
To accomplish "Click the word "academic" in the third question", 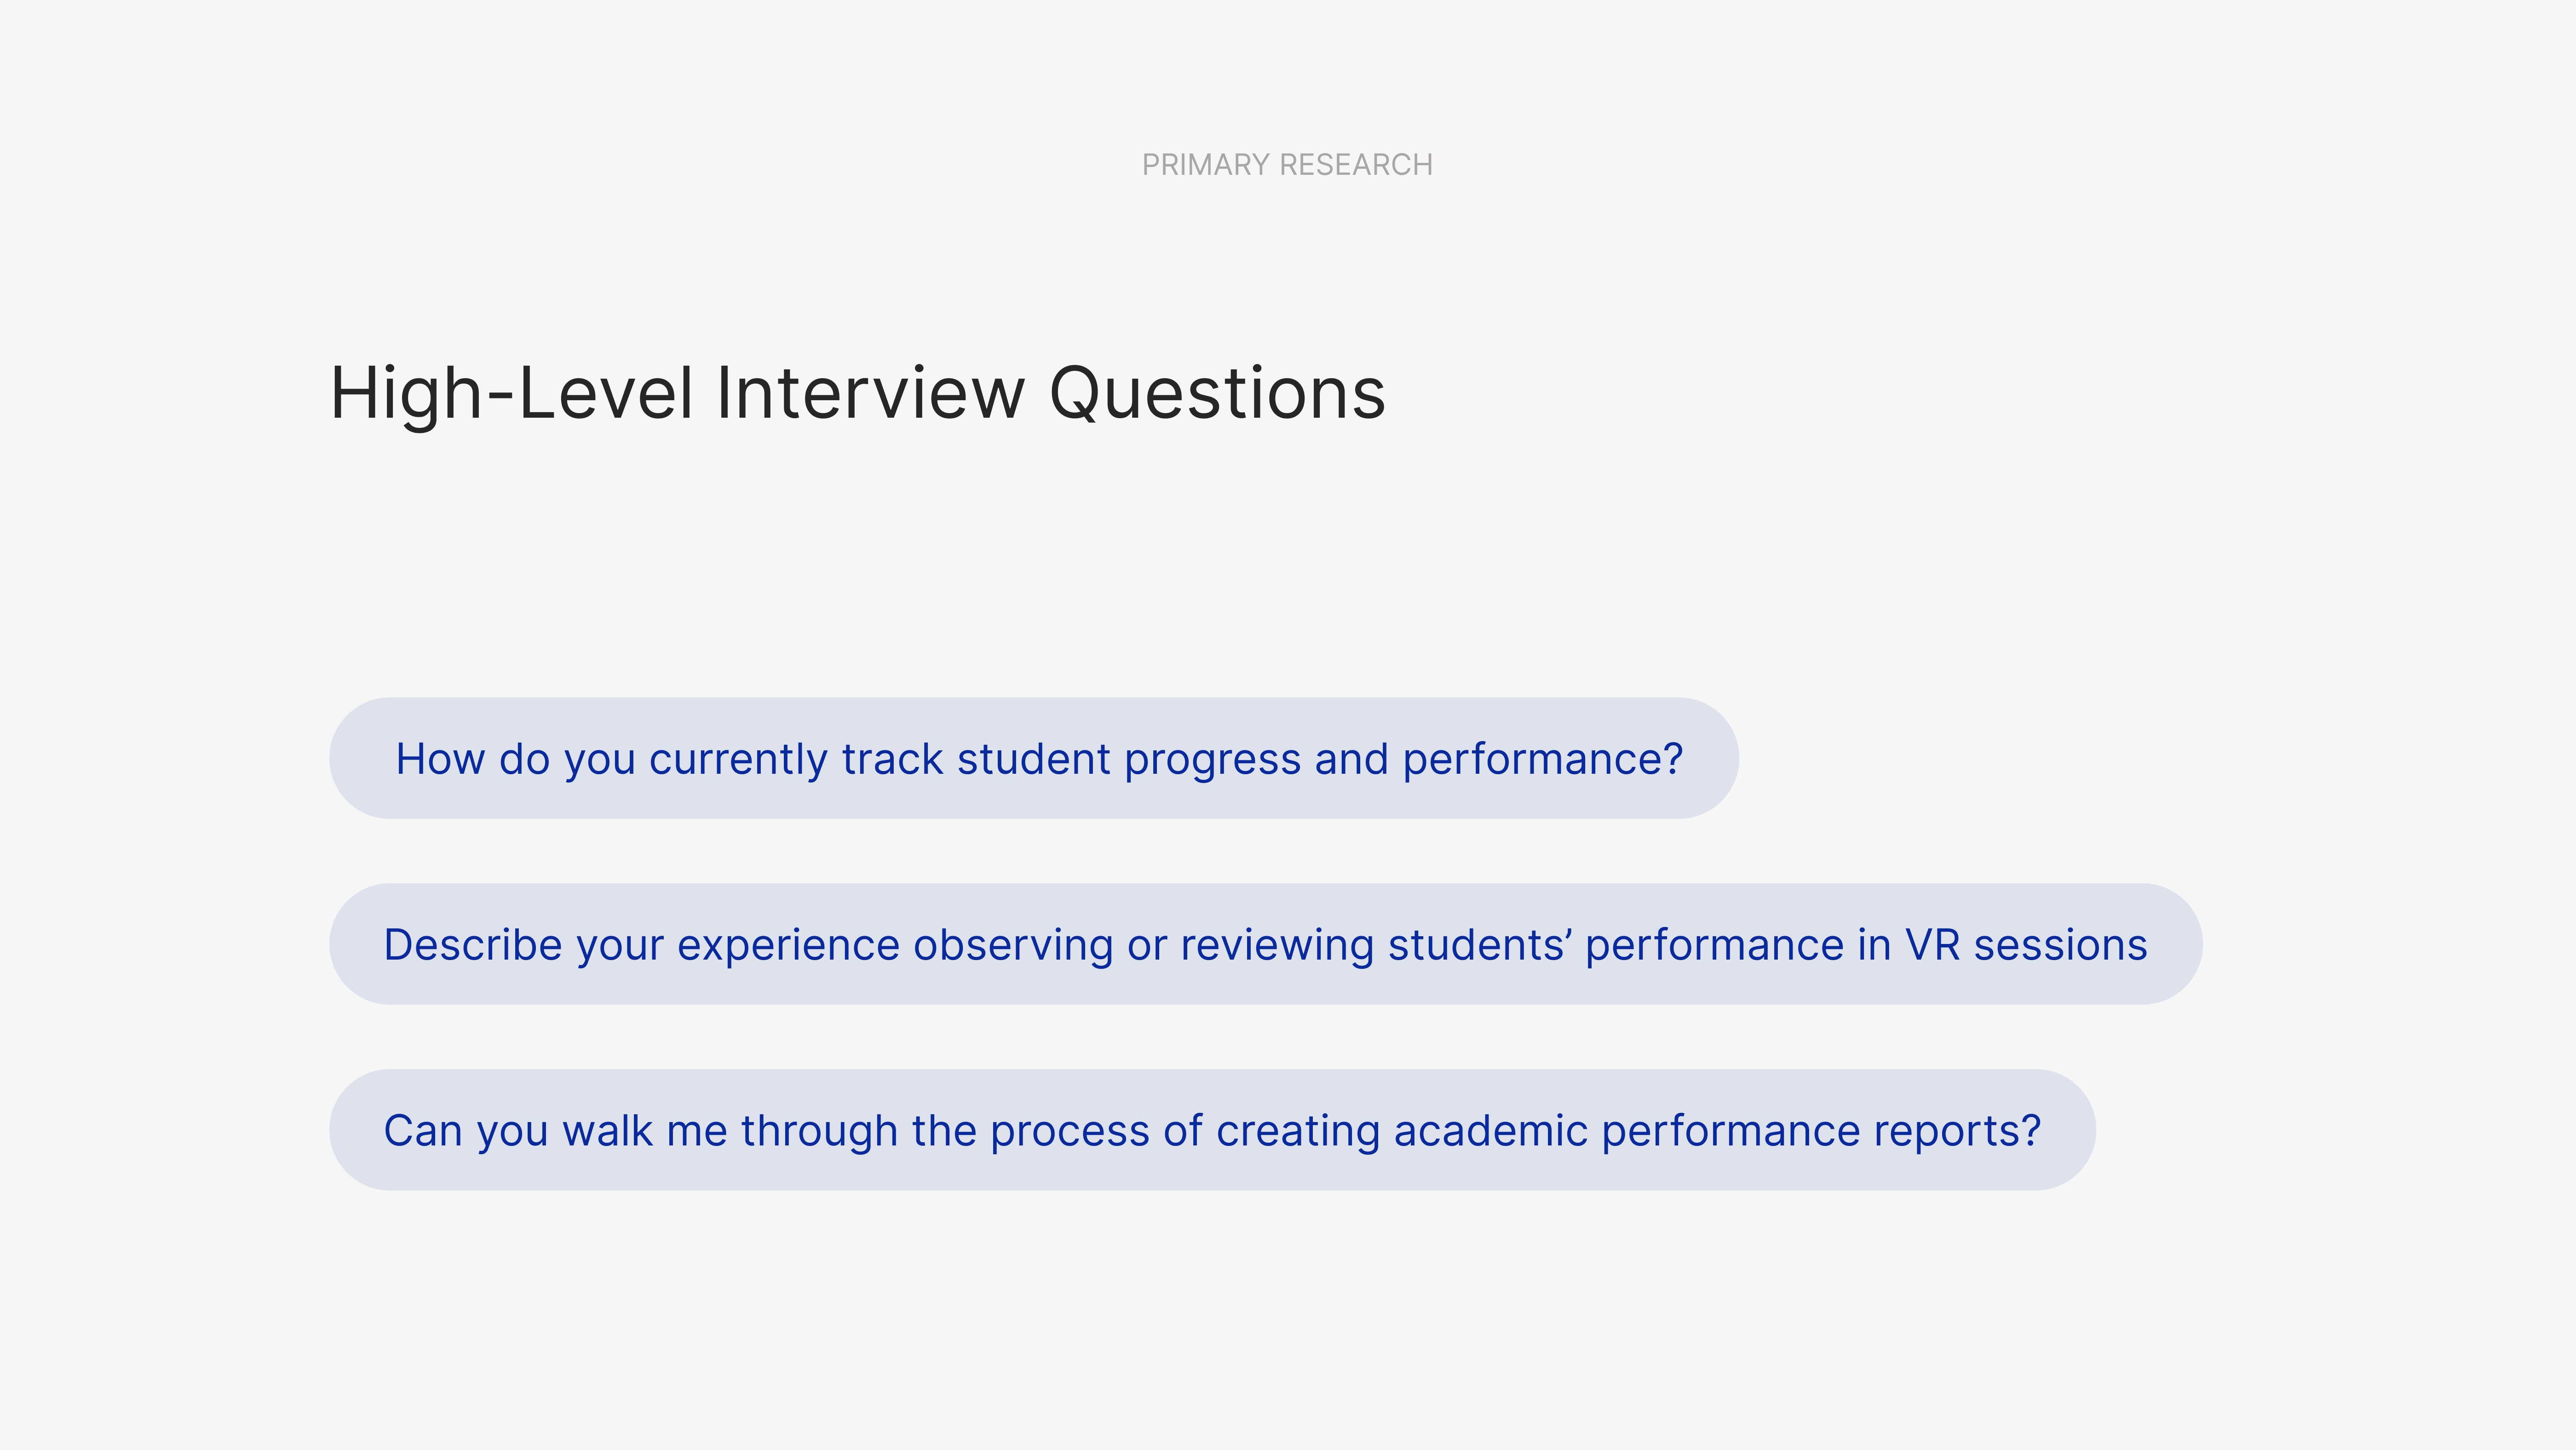I will click(x=1490, y=1131).
